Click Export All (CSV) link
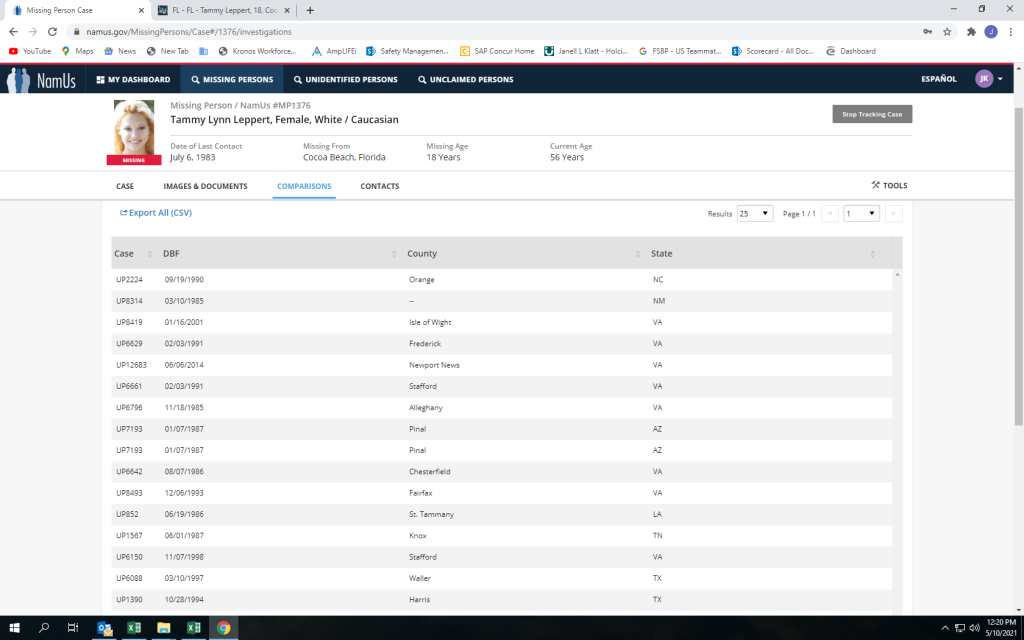The width and height of the screenshot is (1024, 640). 156,213
